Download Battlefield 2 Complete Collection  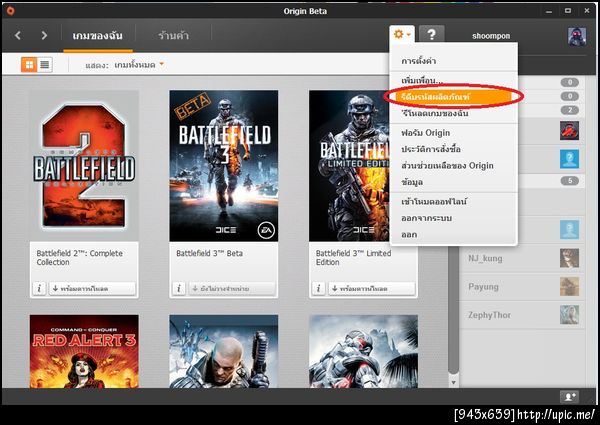coord(92,288)
